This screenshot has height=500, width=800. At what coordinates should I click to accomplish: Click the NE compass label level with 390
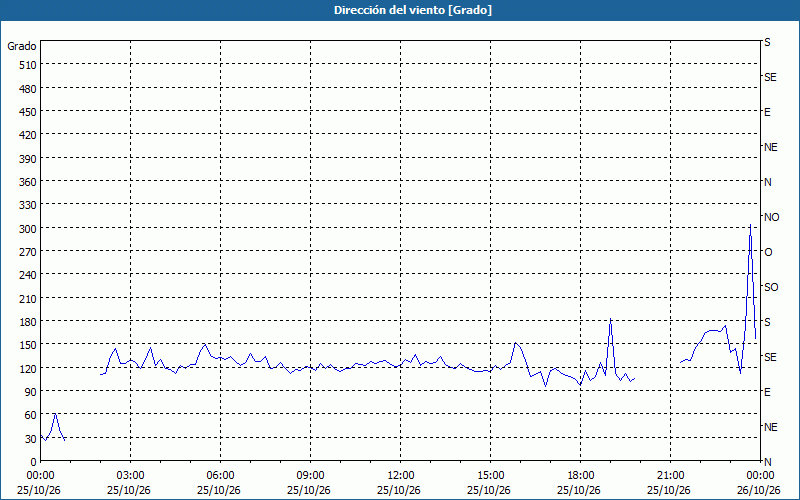point(770,147)
